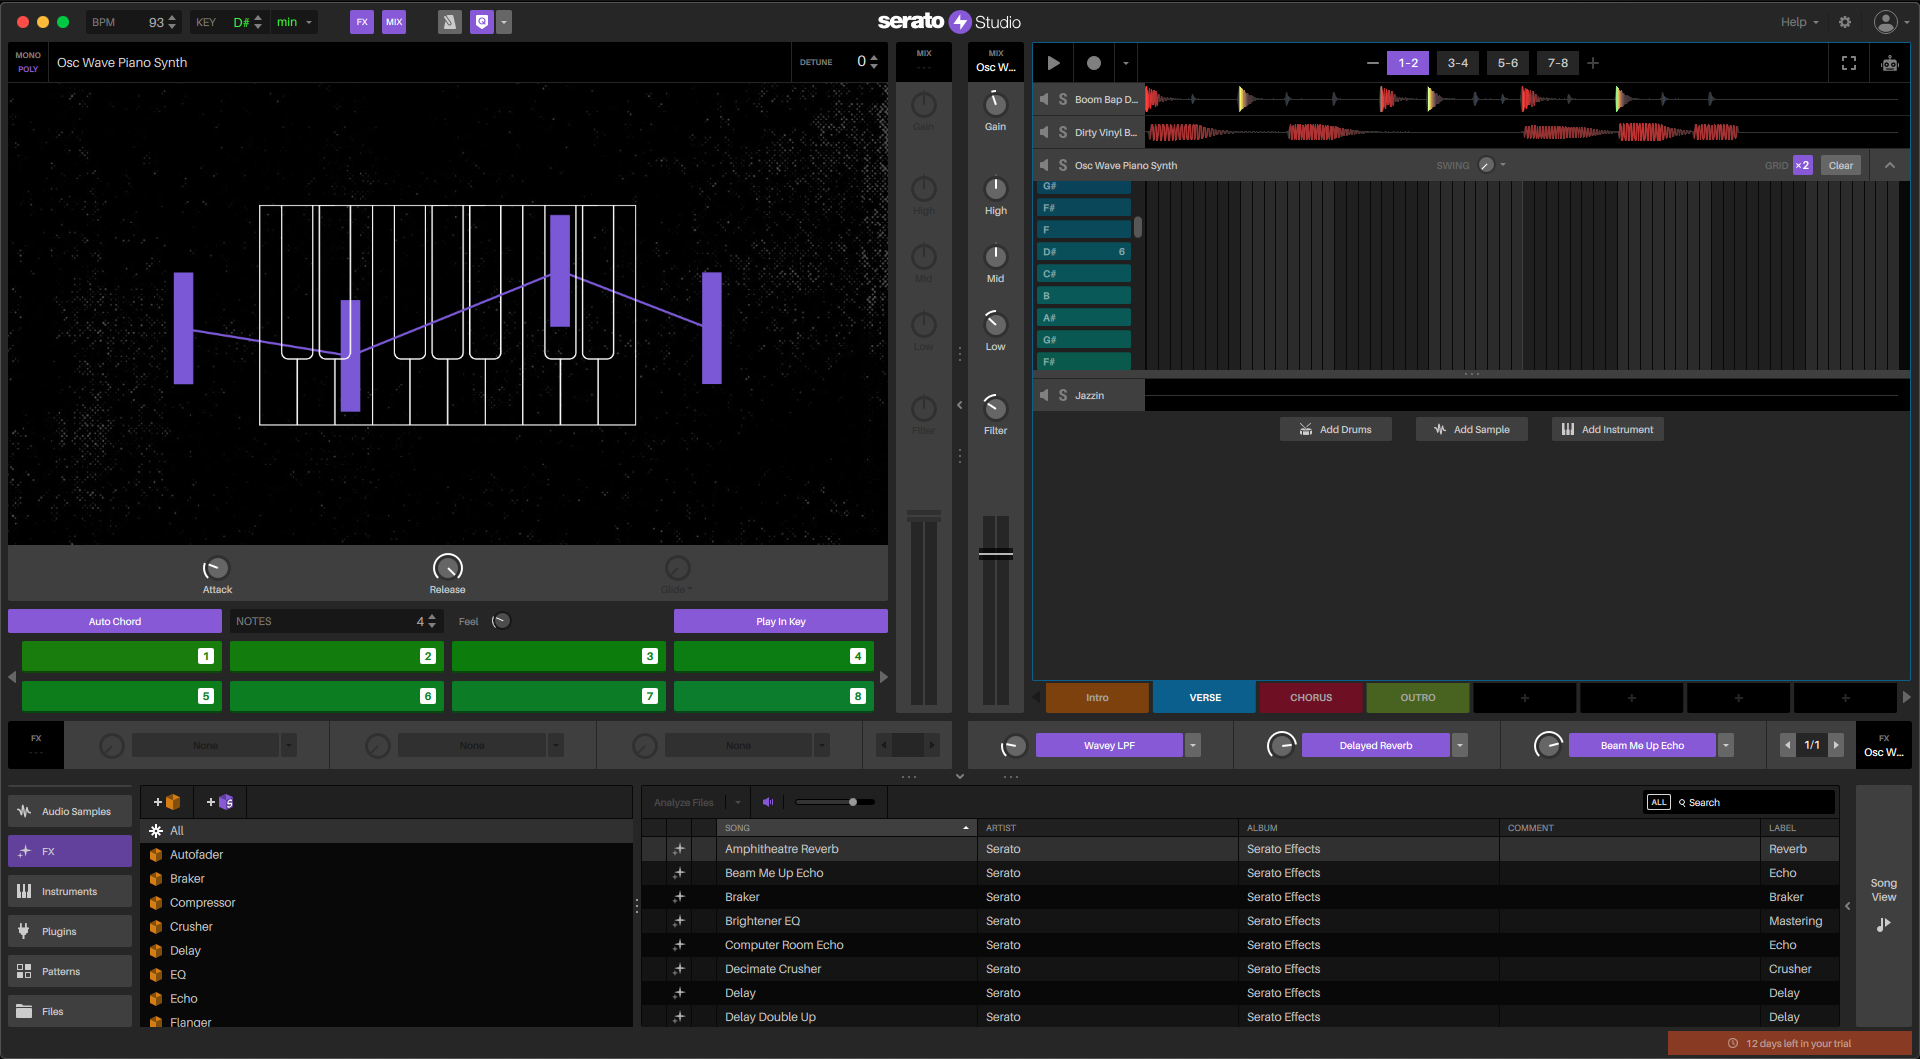This screenshot has width=1920, height=1059.
Task: Open the settings gear icon
Action: pyautogui.click(x=1845, y=22)
